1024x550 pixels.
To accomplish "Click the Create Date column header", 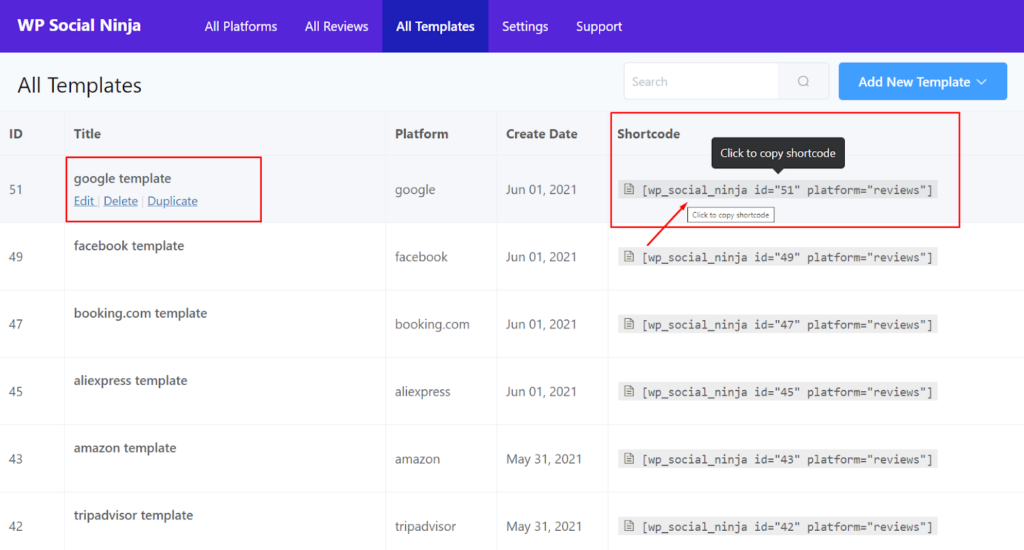I will pos(541,134).
